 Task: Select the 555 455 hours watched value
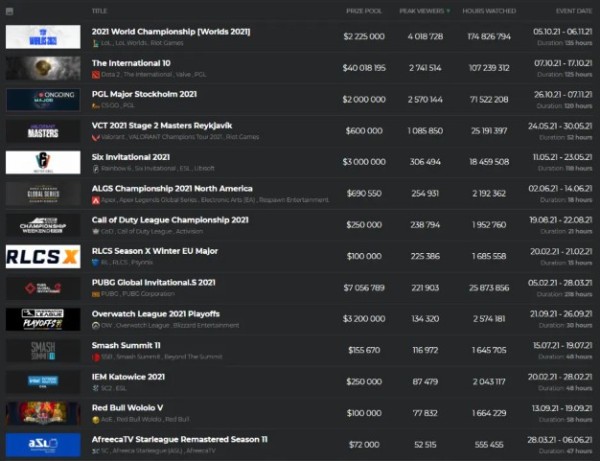pos(489,445)
